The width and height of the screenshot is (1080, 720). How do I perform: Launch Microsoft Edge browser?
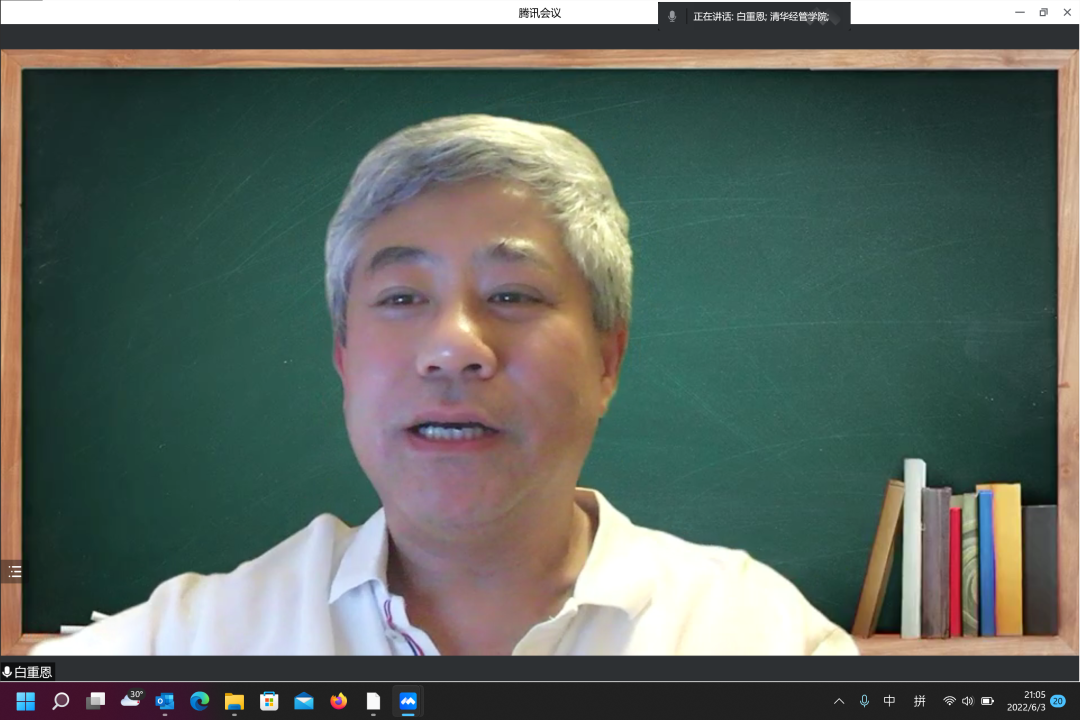(200, 701)
